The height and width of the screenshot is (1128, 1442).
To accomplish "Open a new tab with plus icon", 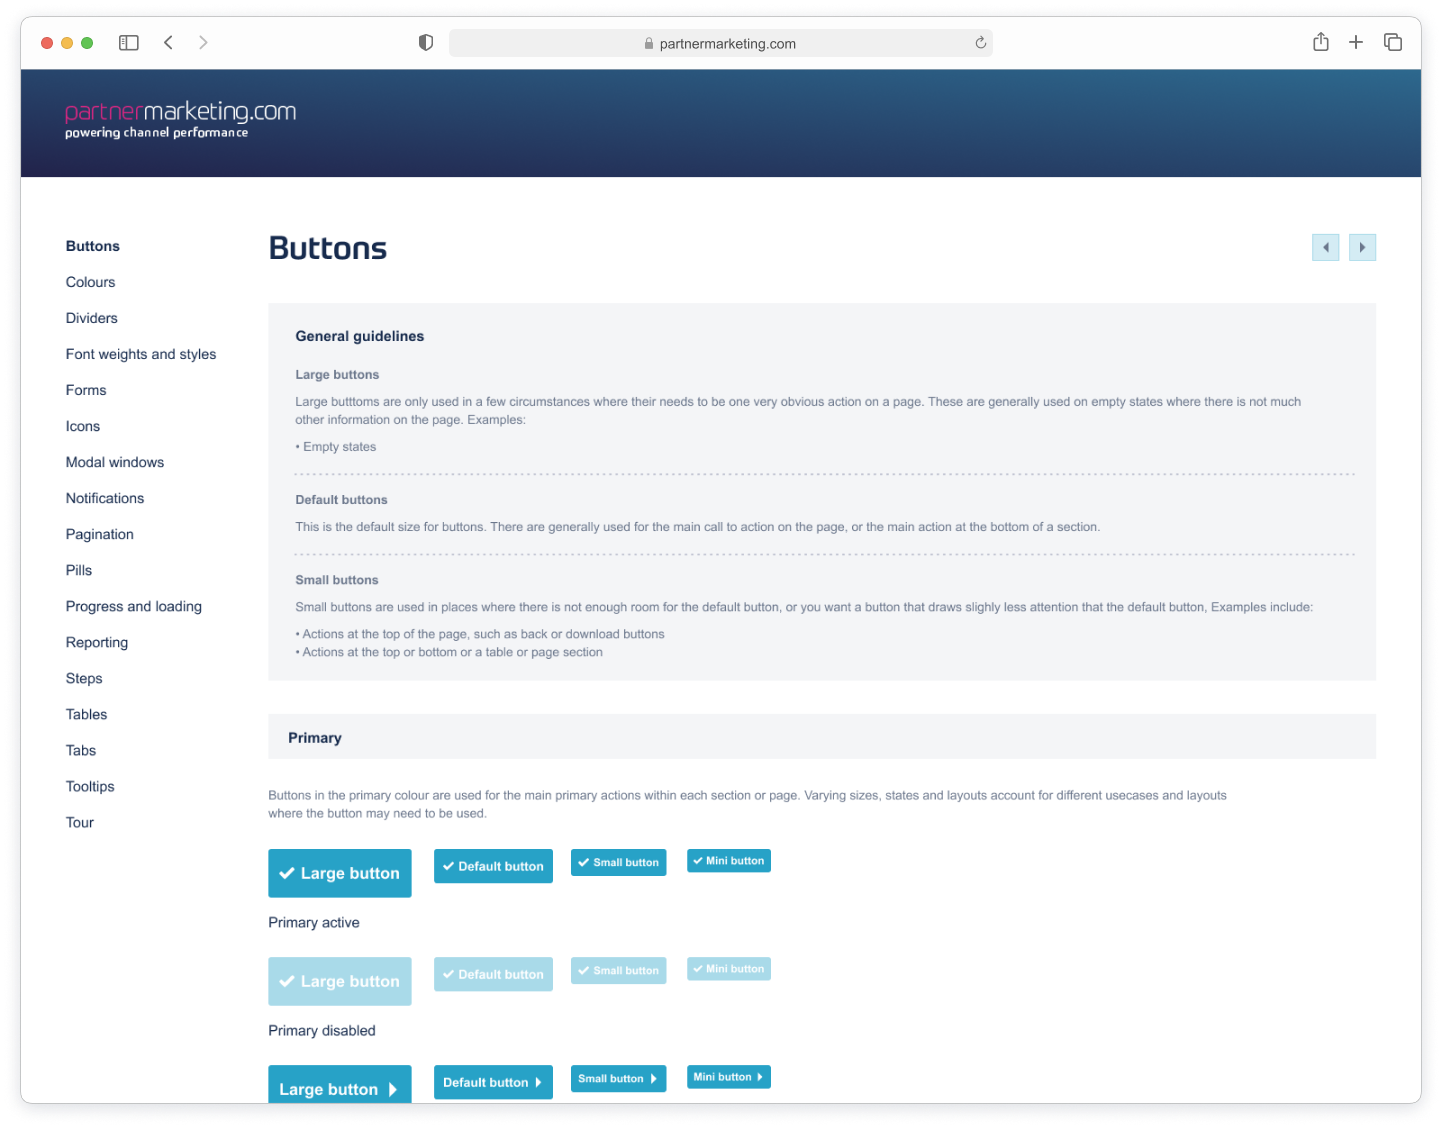I will pos(1356,42).
